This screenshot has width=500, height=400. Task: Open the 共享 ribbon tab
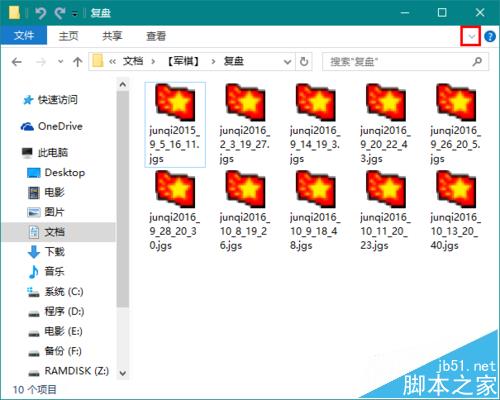click(112, 36)
